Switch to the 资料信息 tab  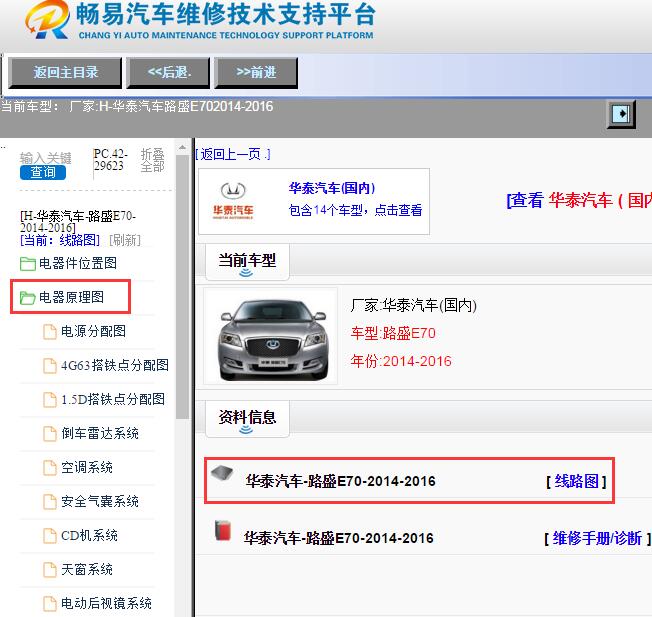247,419
